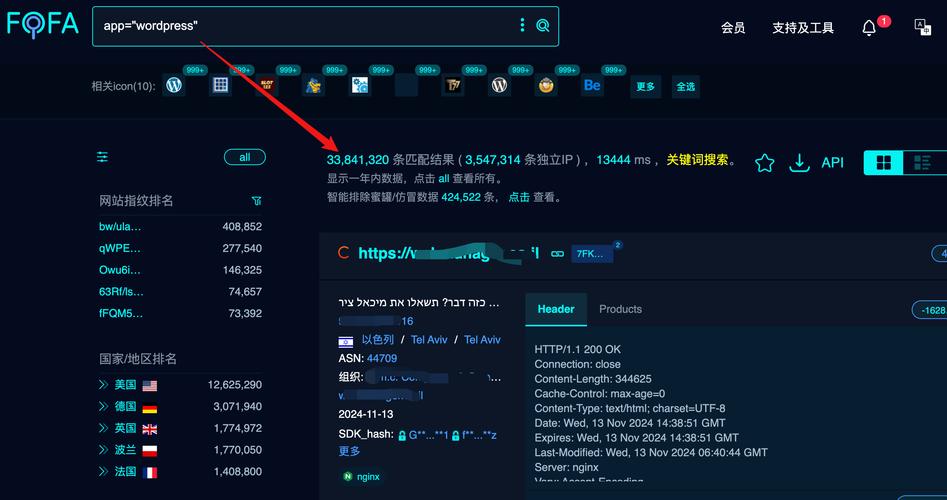Open the search options three-dot menu
Viewport: 947px width, 500px height.
tap(522, 25)
